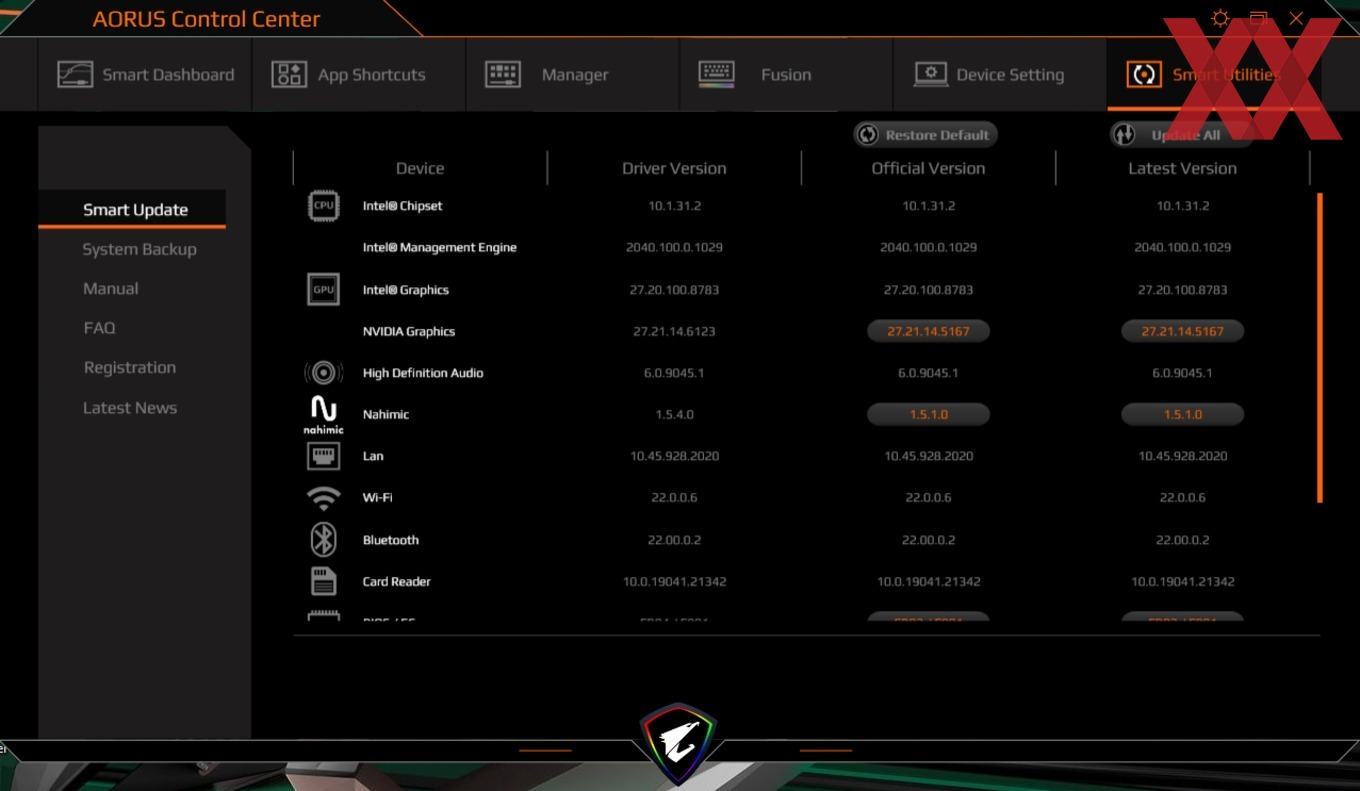Open the FAQ section
The width and height of the screenshot is (1360, 791).
pyautogui.click(x=99, y=328)
